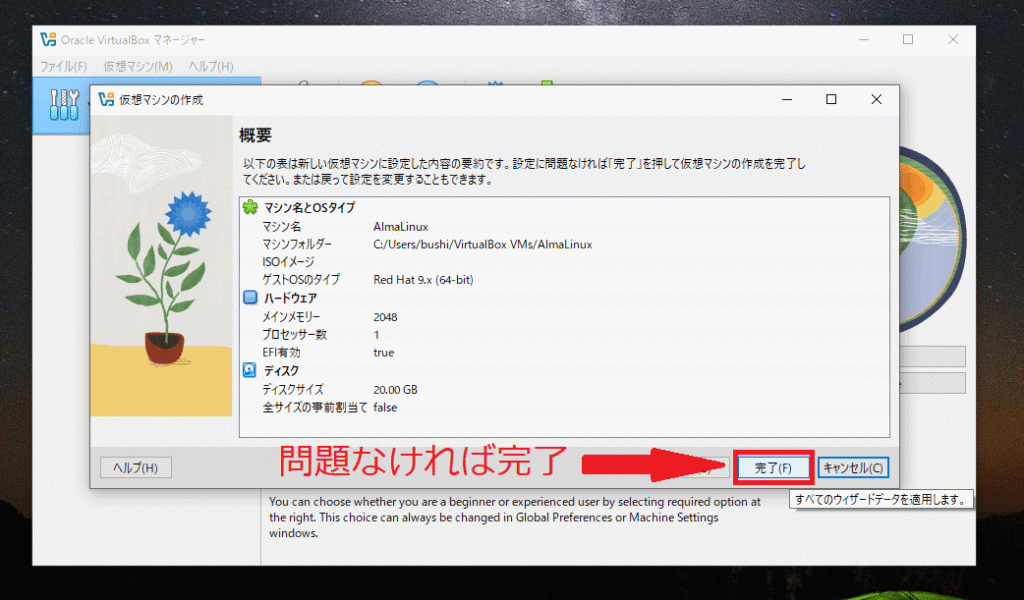Click the manager text starting 'You can choose whether'
The width and height of the screenshot is (1024, 600).
(515, 517)
